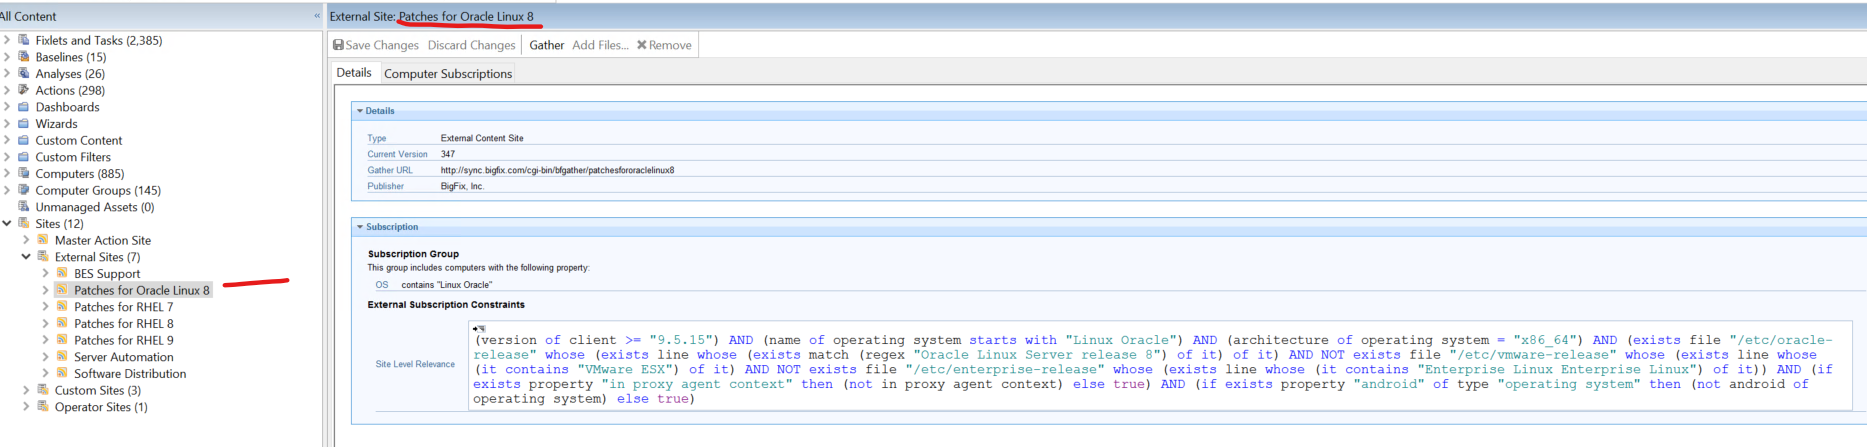The image size is (1867, 447).
Task: Click the Current Version value 347
Action: (x=448, y=154)
